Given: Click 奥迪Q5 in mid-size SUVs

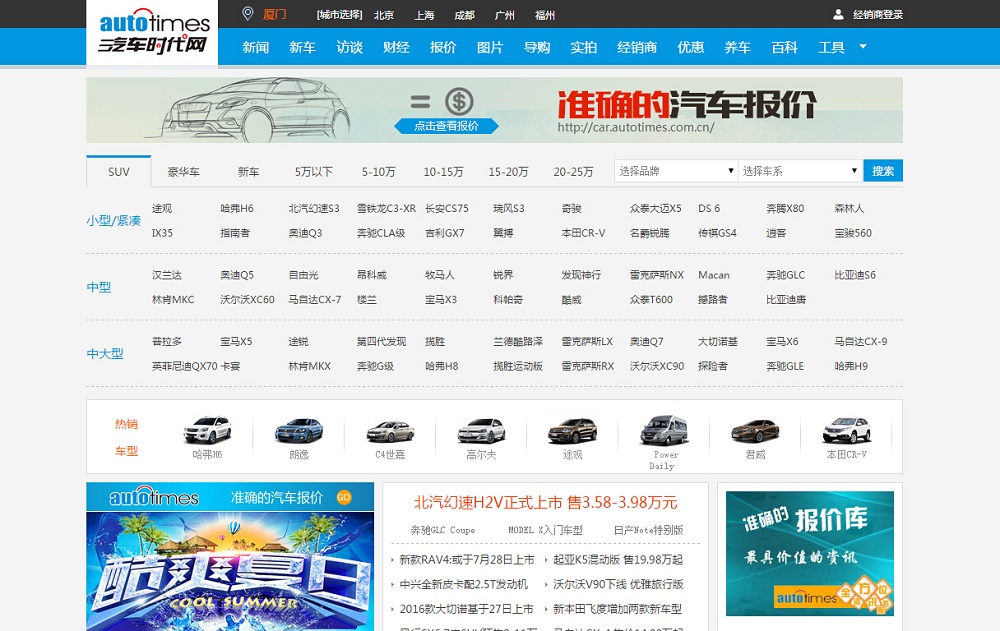Looking at the screenshot, I should click(x=237, y=275).
